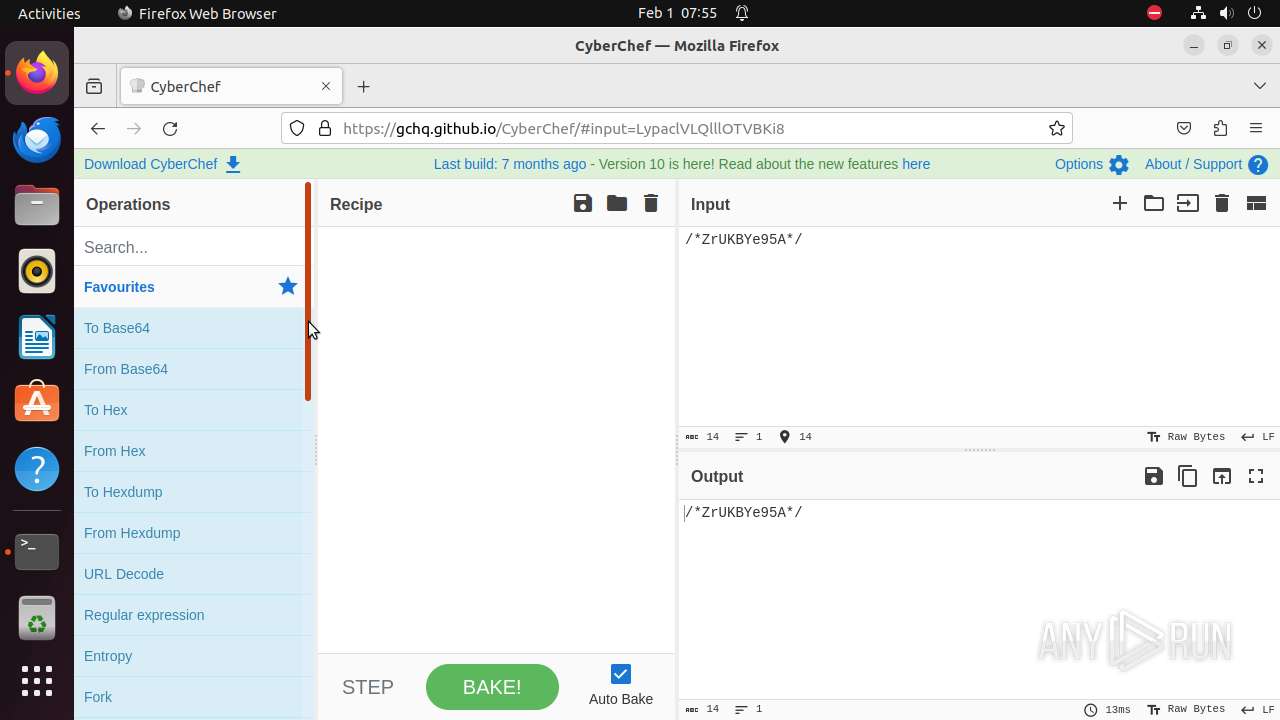Launch Thunderbird from the dock

[37, 139]
